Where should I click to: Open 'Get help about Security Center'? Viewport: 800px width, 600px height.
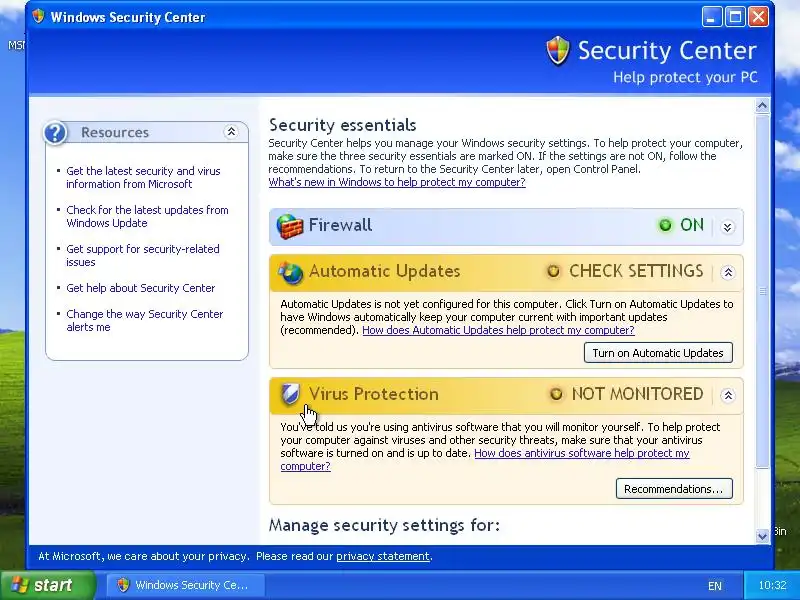141,288
